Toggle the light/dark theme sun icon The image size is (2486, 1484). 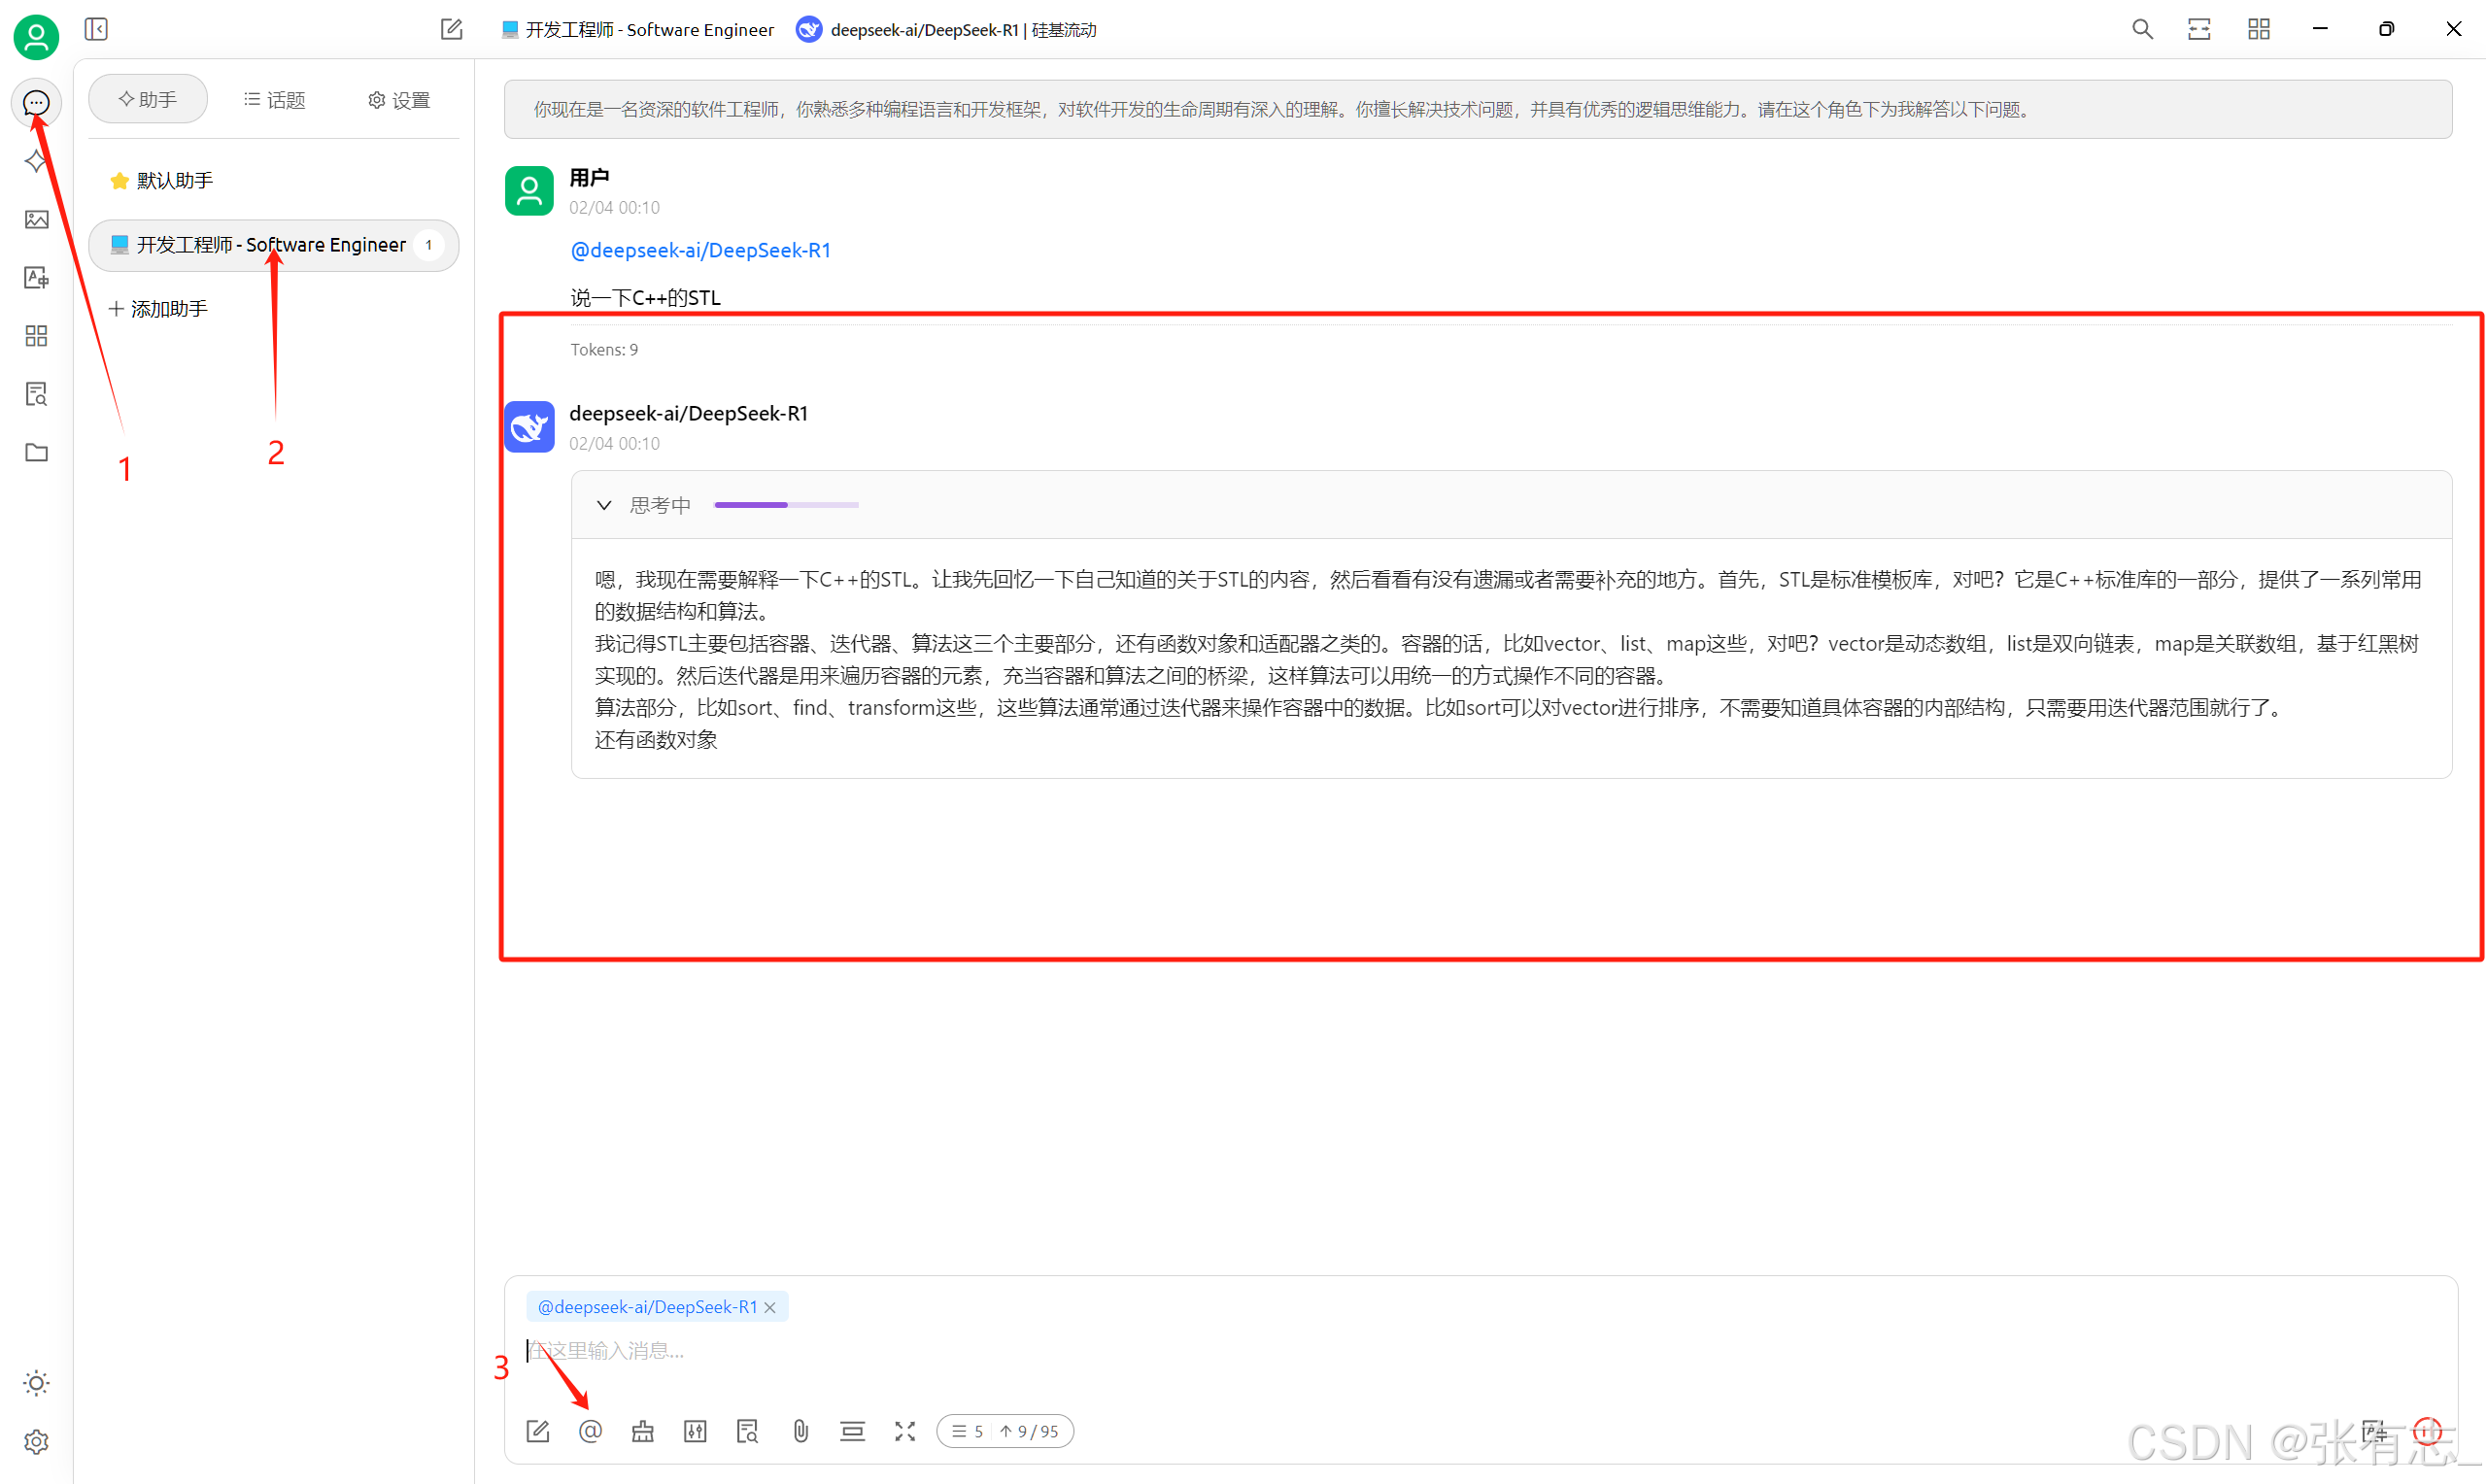[36, 1383]
